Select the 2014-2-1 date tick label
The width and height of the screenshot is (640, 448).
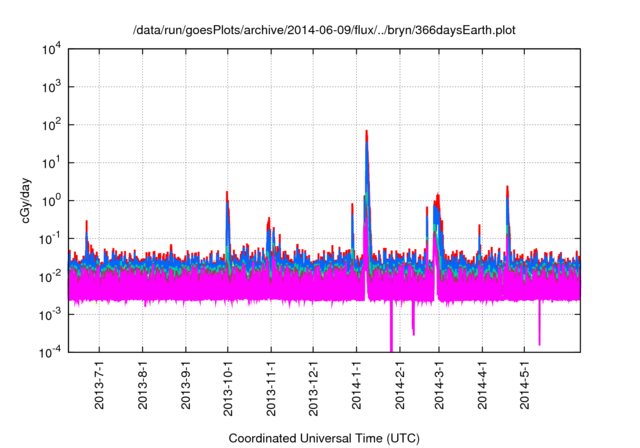click(398, 388)
